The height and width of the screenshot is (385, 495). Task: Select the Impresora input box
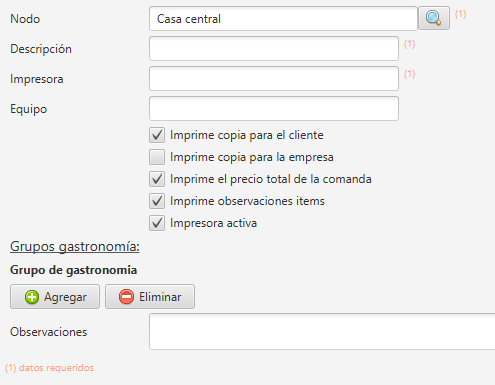274,79
